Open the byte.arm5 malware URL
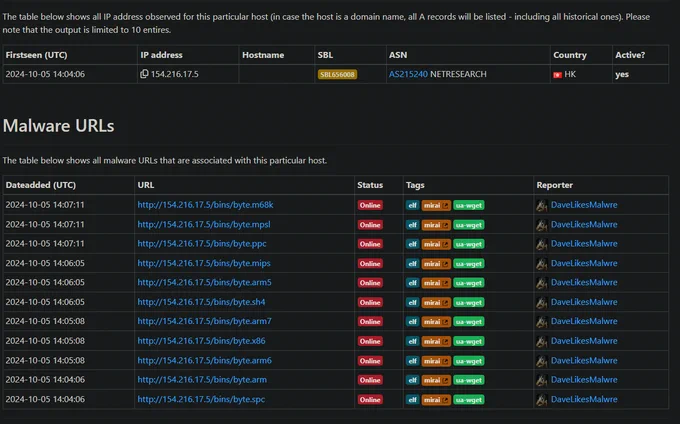The height and width of the screenshot is (424, 680). pos(205,282)
